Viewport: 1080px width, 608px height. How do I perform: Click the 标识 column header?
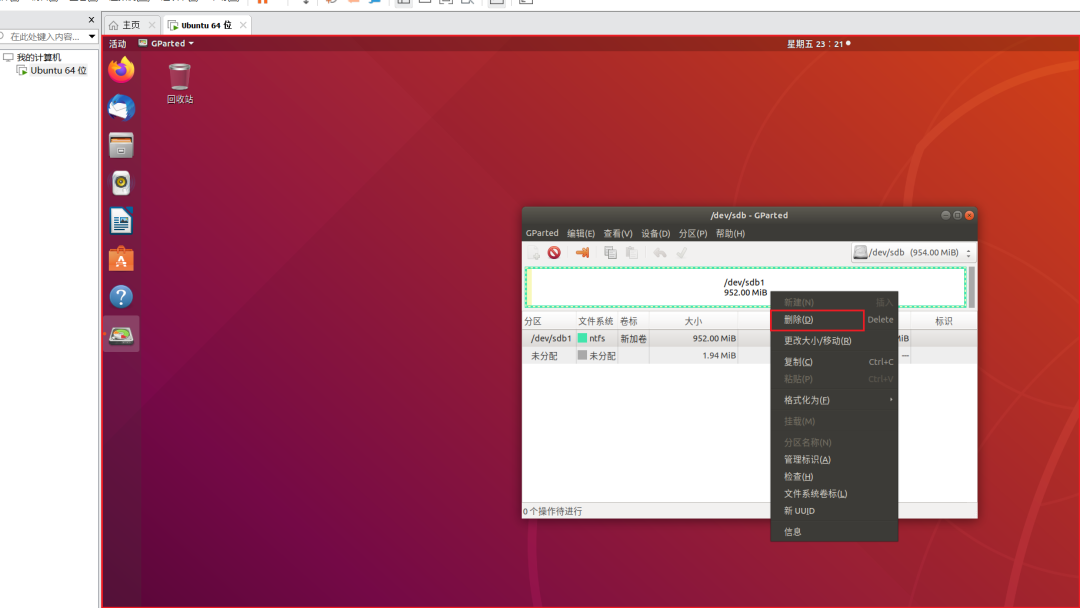point(944,322)
